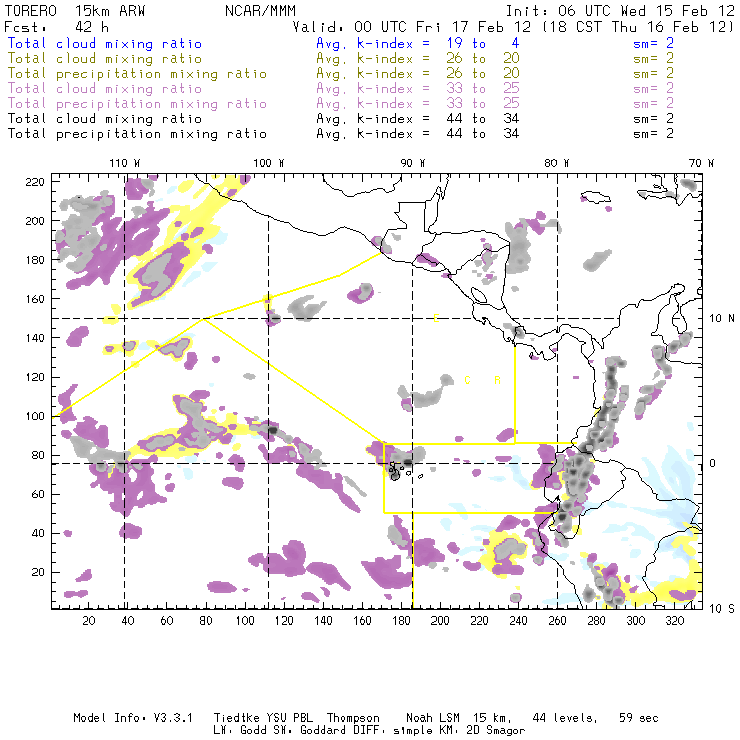Click the "Noah LSM" model text
This screenshot has width=740, height=740.
[x=433, y=718]
